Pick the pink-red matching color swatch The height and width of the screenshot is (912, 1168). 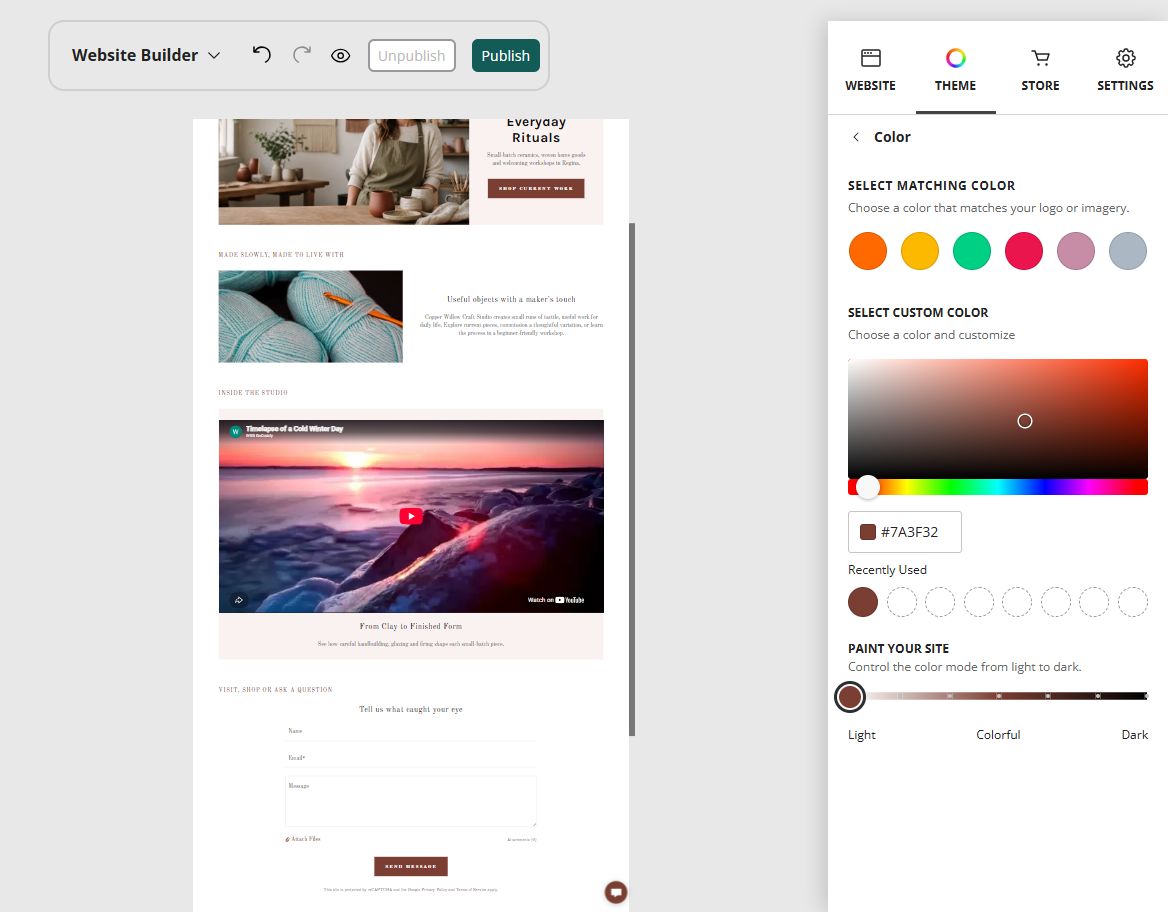click(1023, 250)
